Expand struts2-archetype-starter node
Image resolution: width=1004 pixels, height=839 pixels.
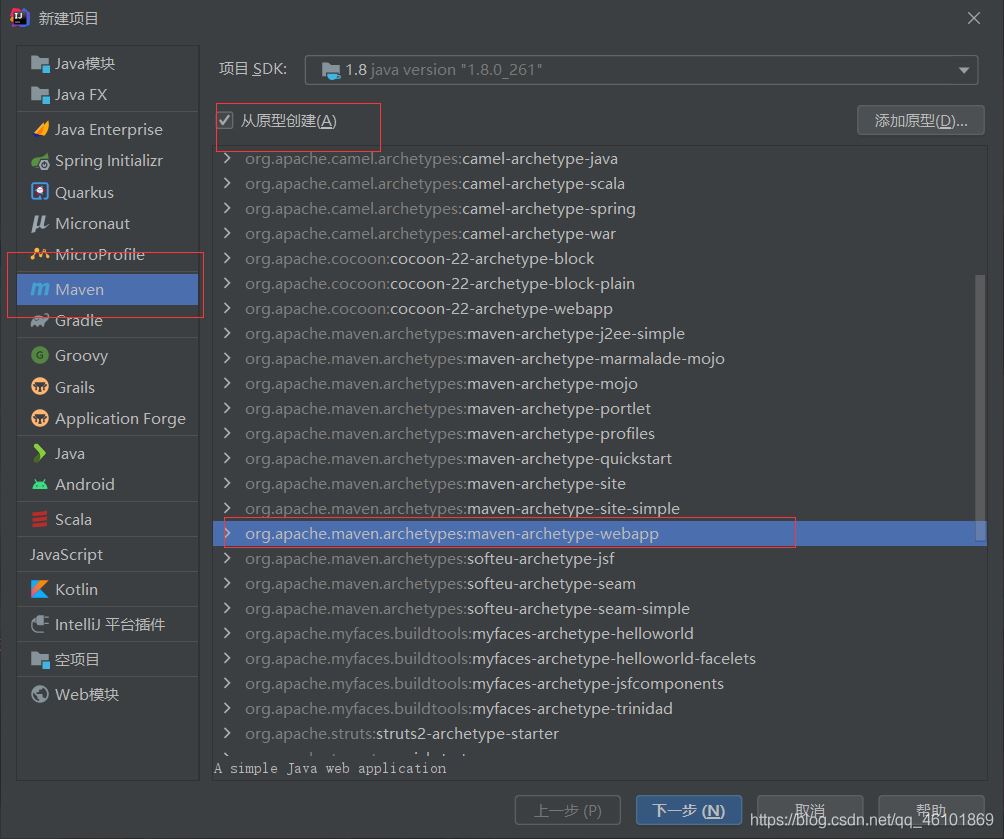(x=227, y=733)
